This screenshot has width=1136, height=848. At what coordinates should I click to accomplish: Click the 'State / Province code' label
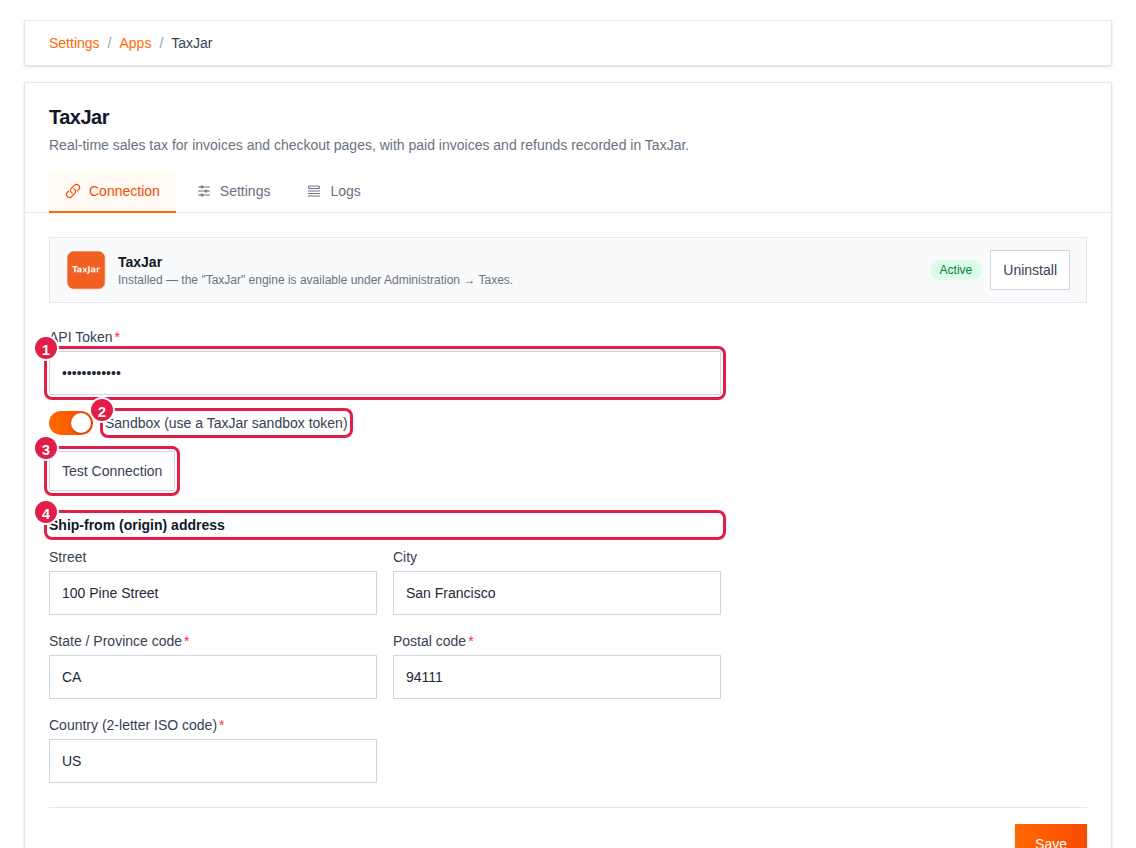pos(115,641)
